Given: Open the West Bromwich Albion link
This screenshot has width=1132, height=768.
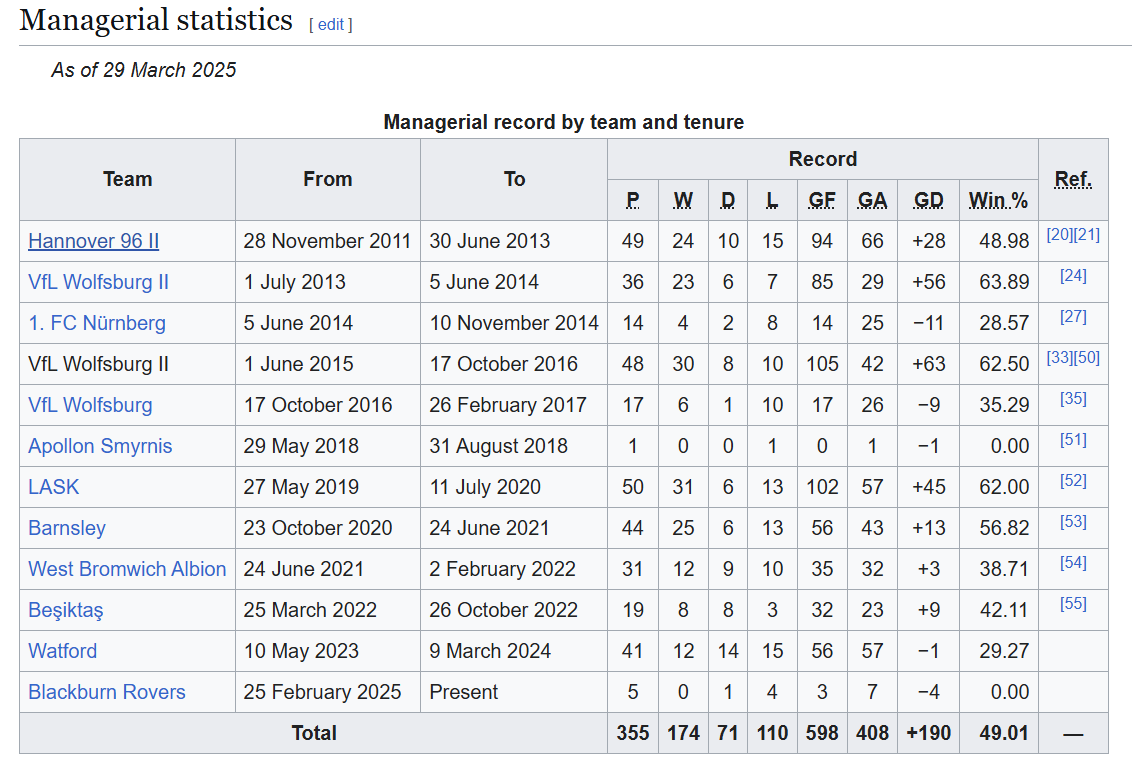Looking at the screenshot, I should click(x=127, y=570).
